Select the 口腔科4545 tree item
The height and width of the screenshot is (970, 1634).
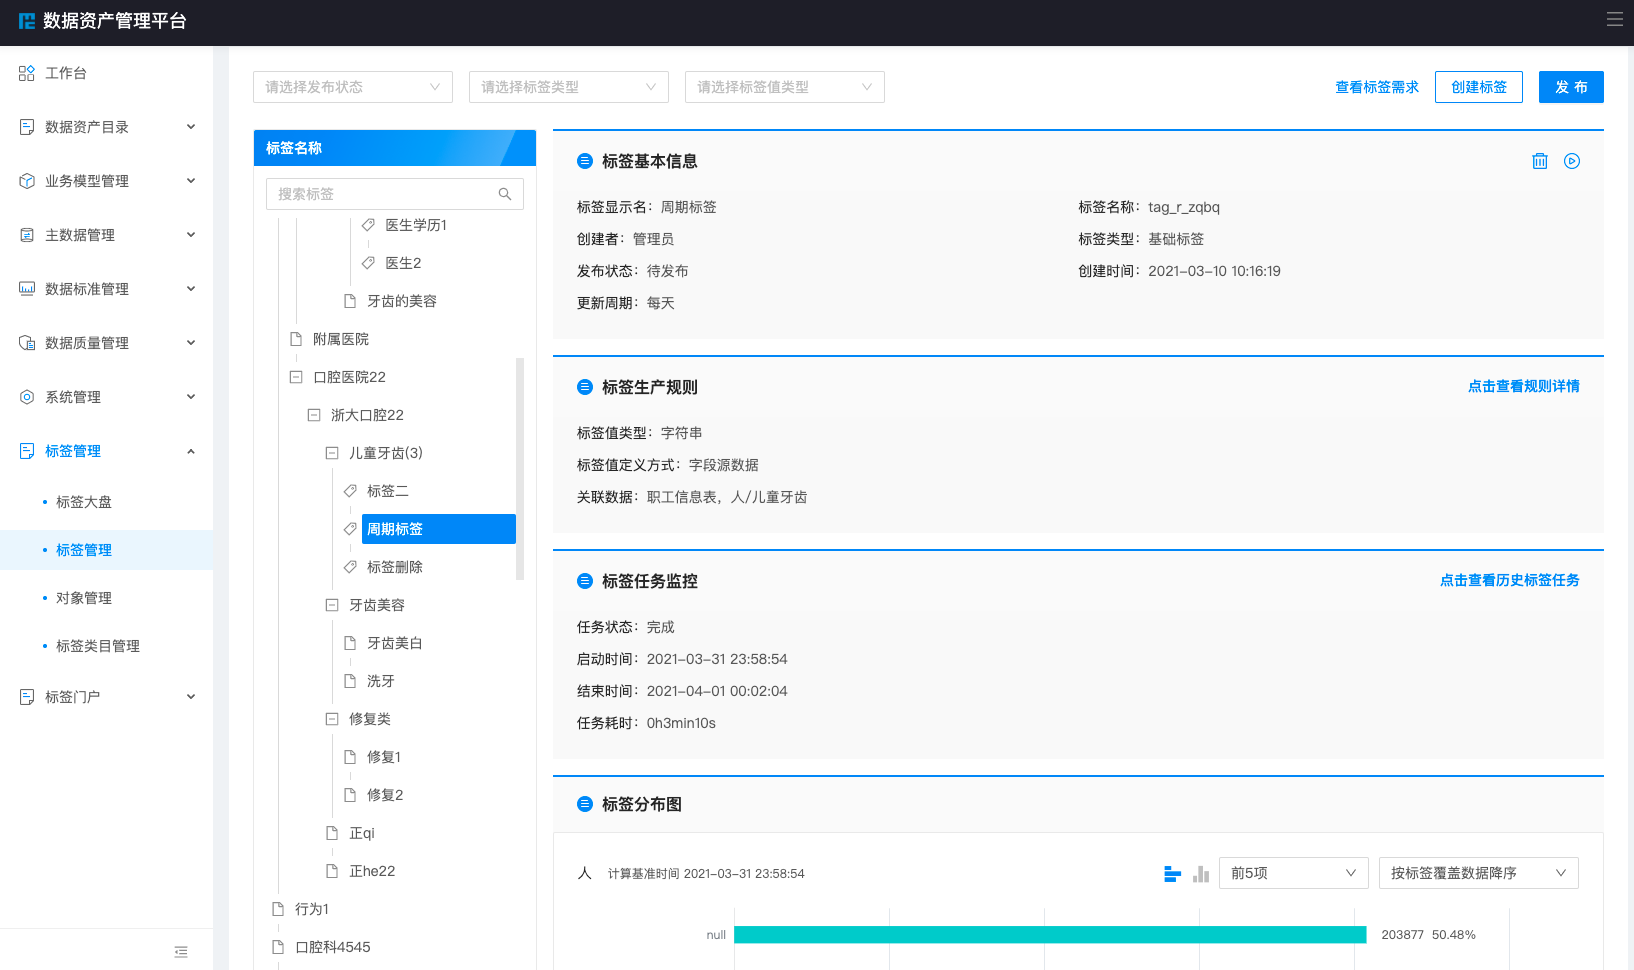[333, 947]
